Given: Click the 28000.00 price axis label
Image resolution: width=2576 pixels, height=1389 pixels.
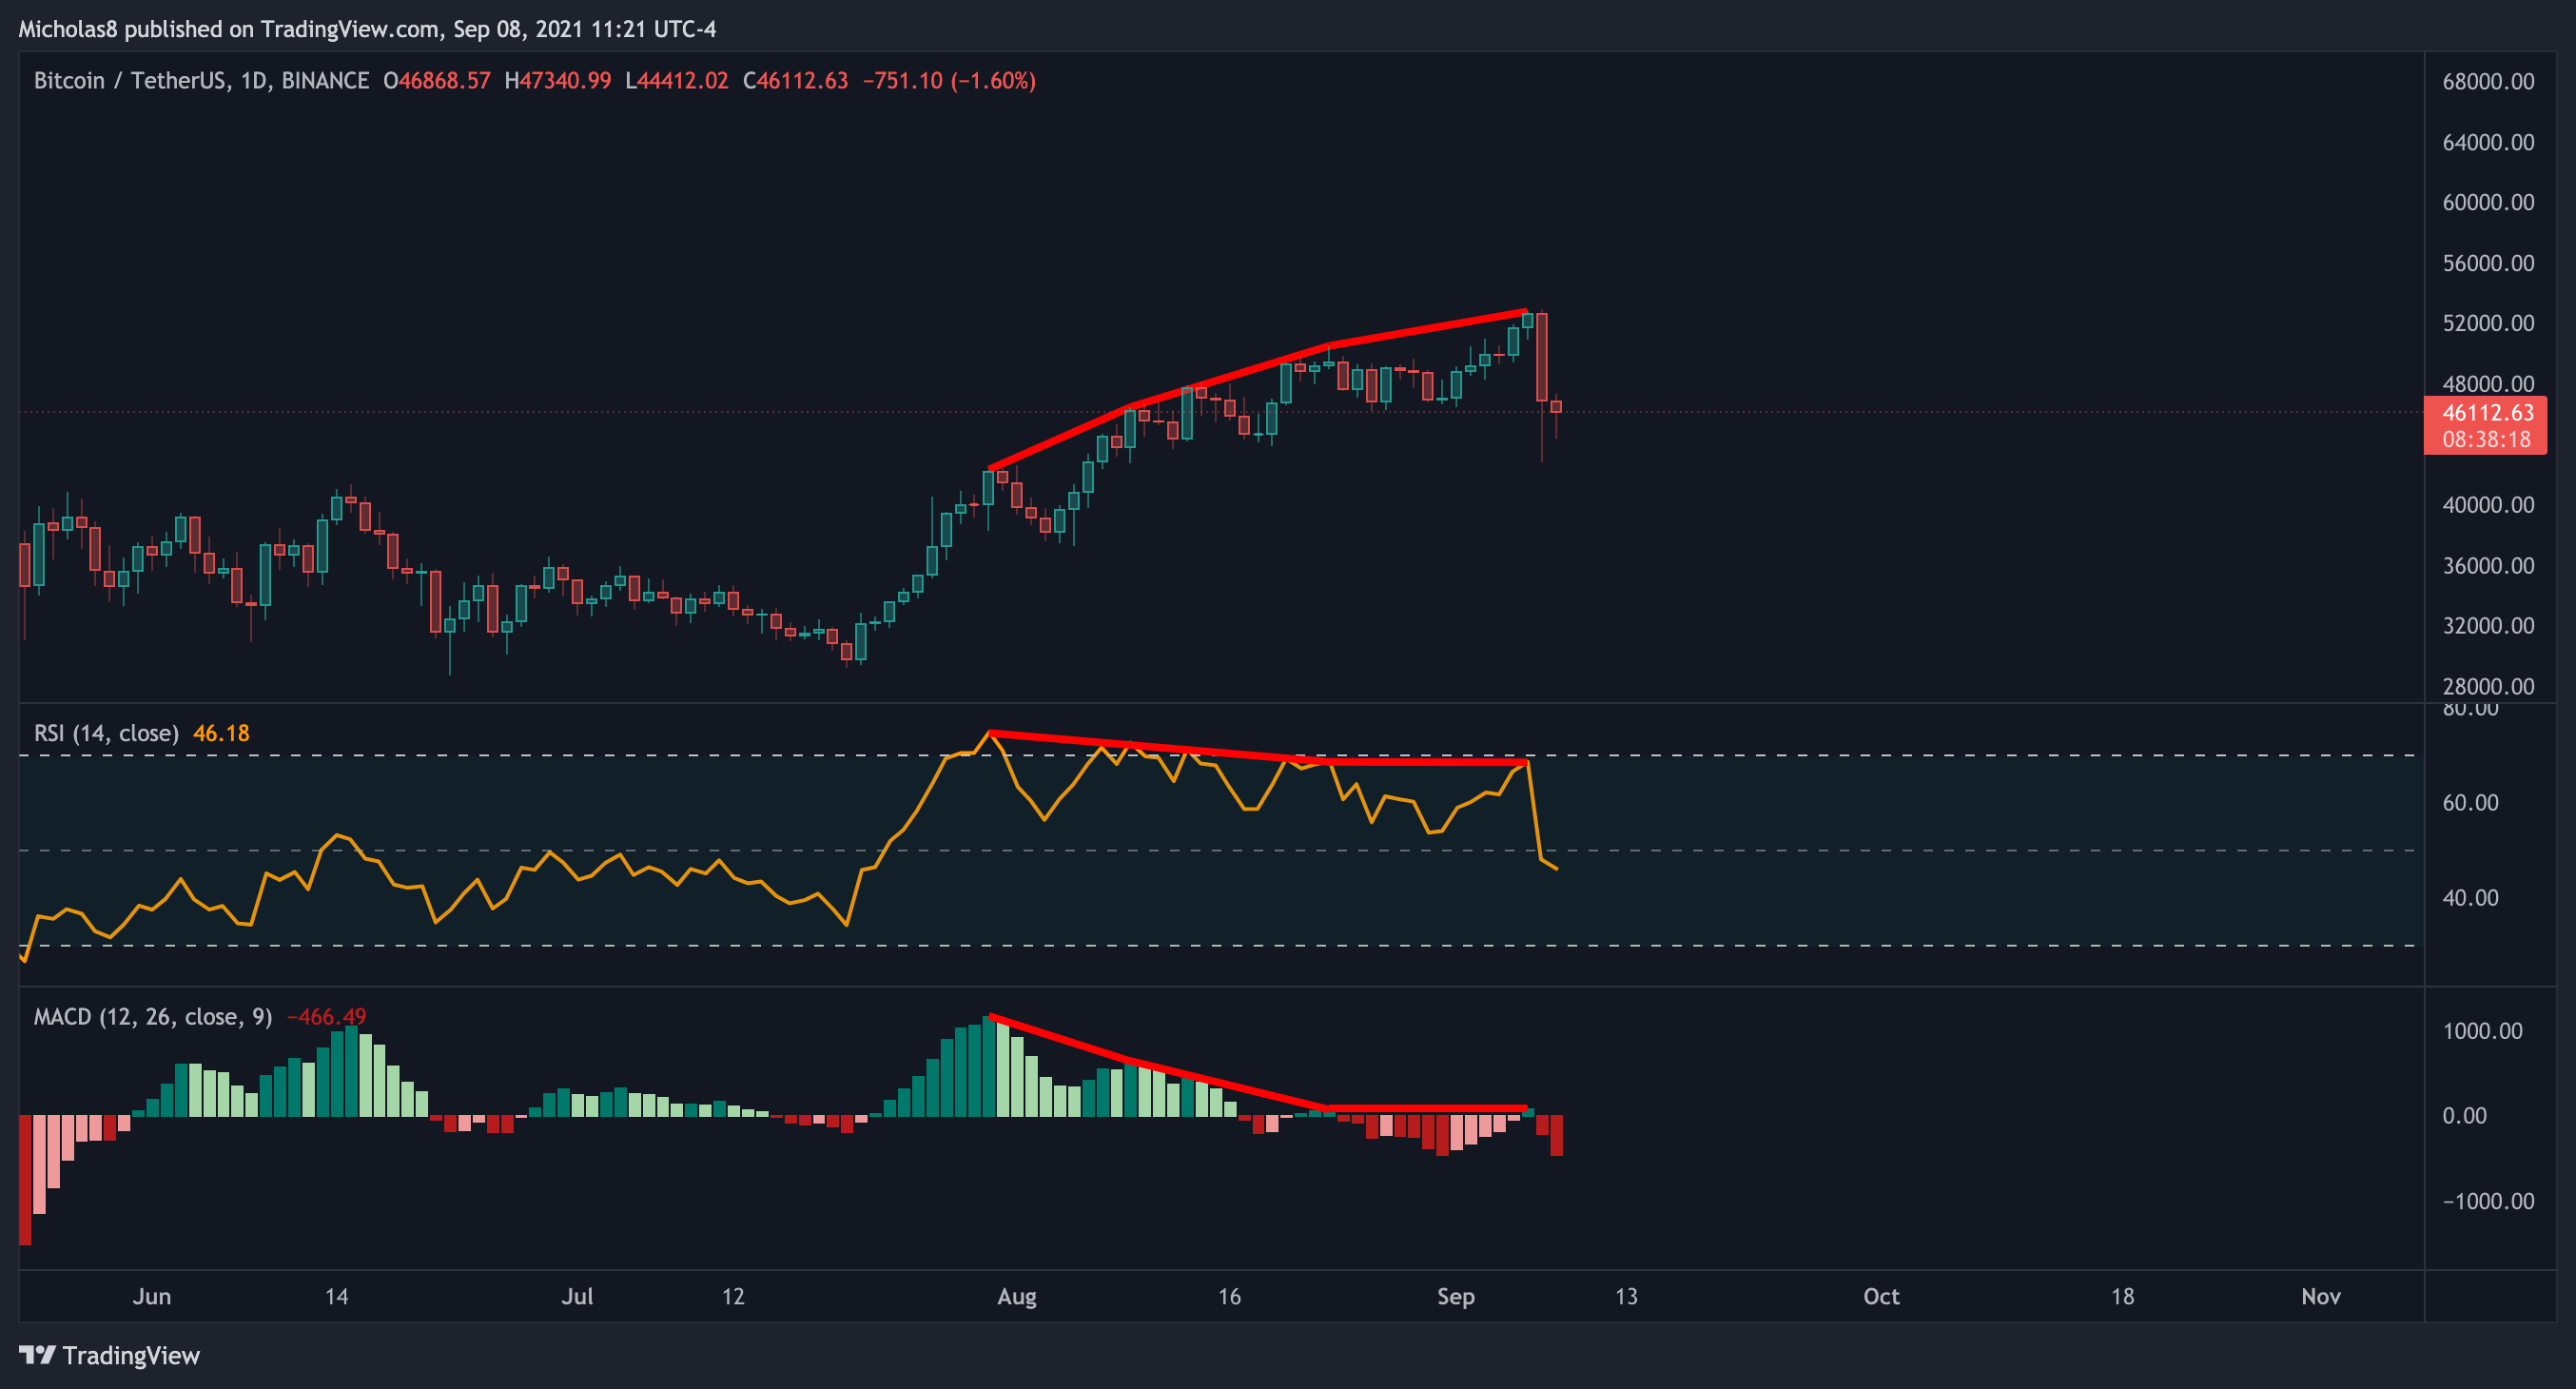Looking at the screenshot, I should [2488, 687].
